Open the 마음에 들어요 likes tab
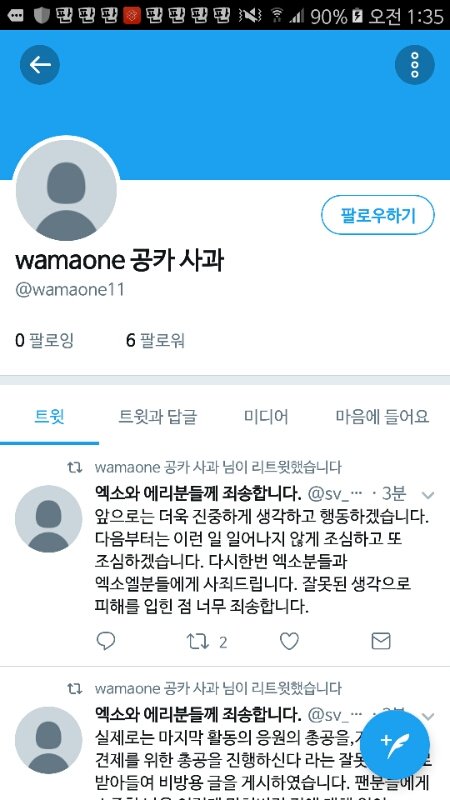The width and height of the screenshot is (450, 800). [x=382, y=417]
